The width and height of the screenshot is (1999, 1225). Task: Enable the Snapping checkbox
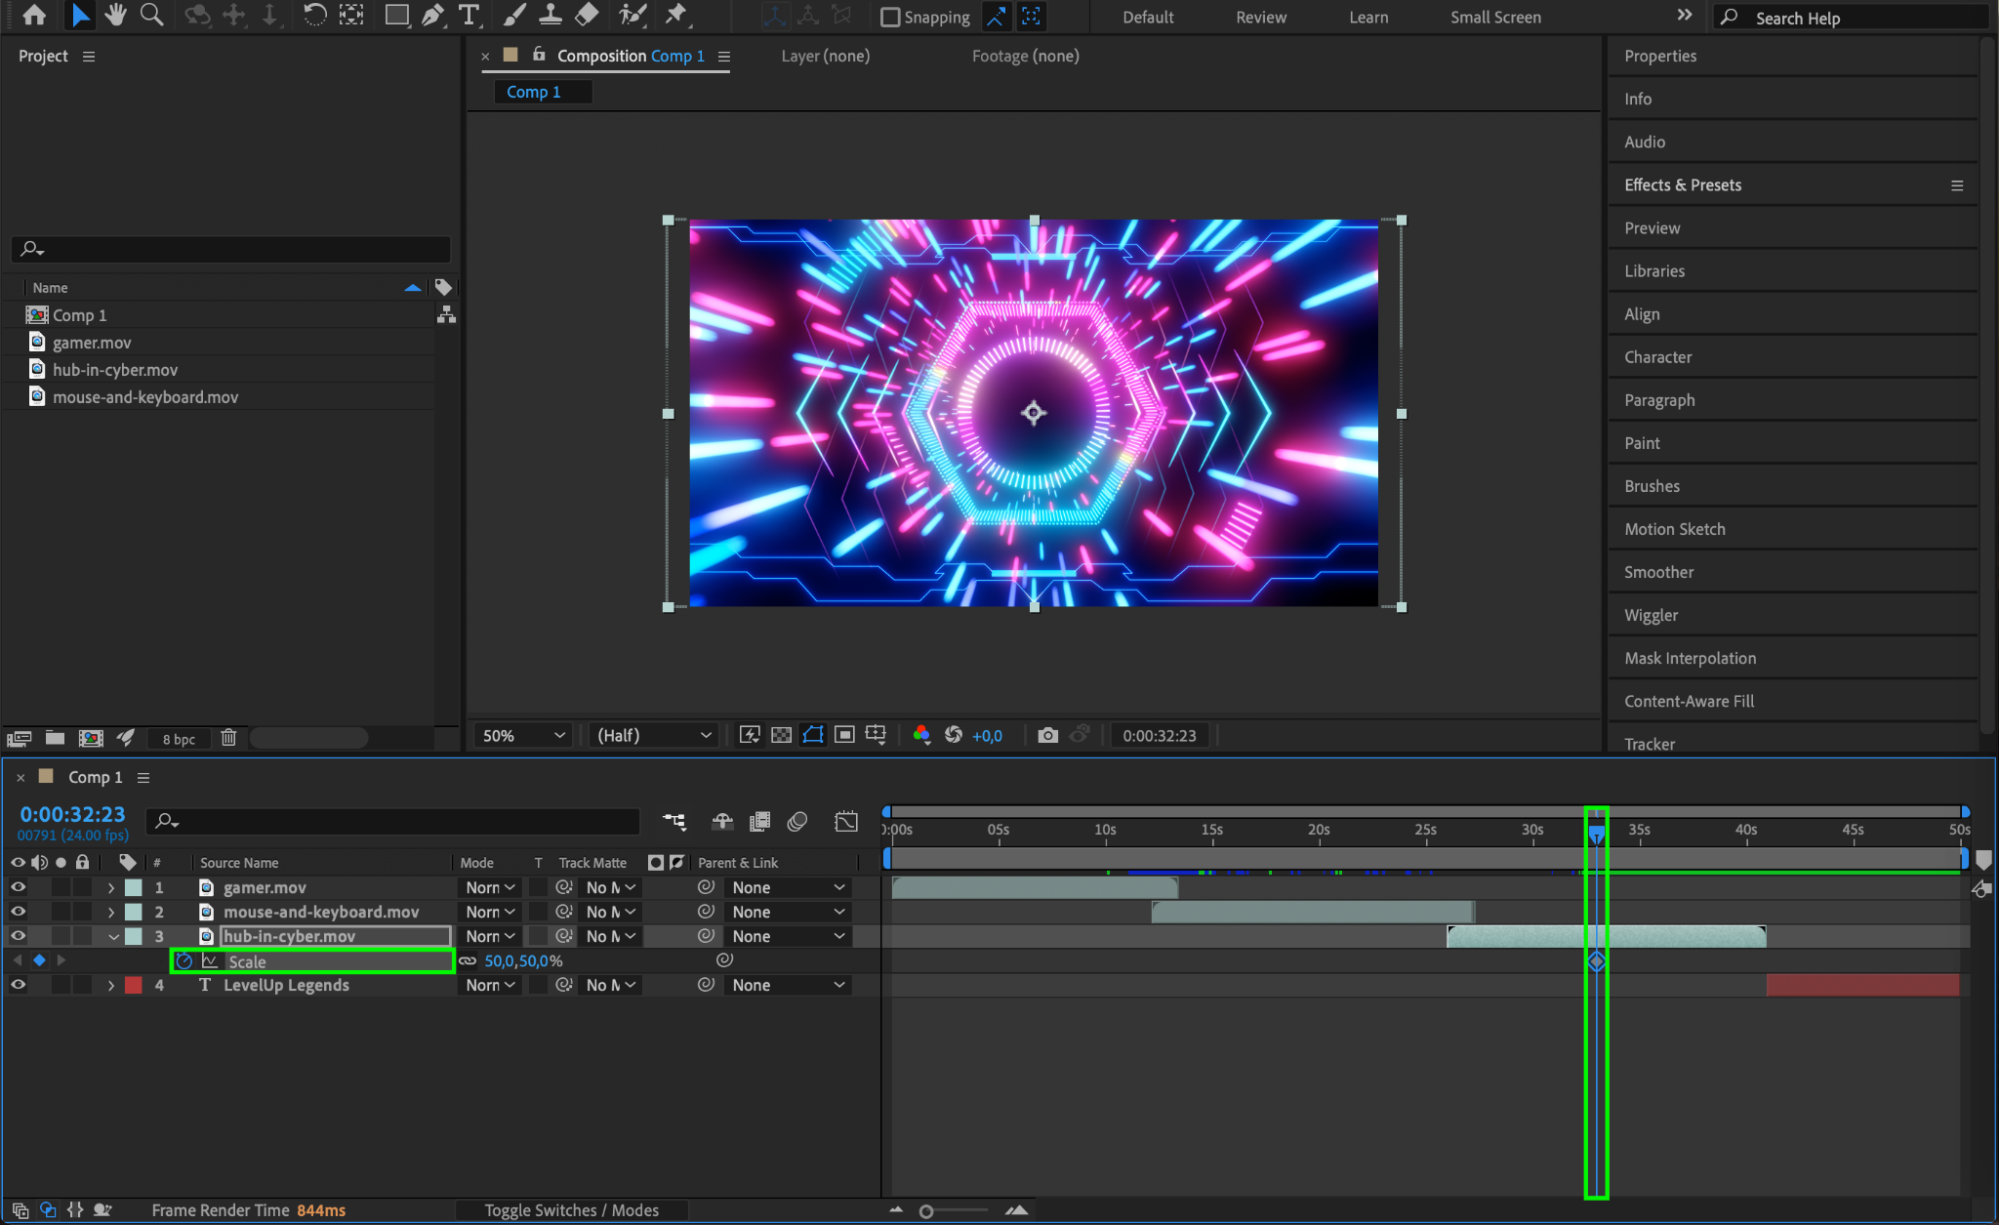(x=889, y=17)
